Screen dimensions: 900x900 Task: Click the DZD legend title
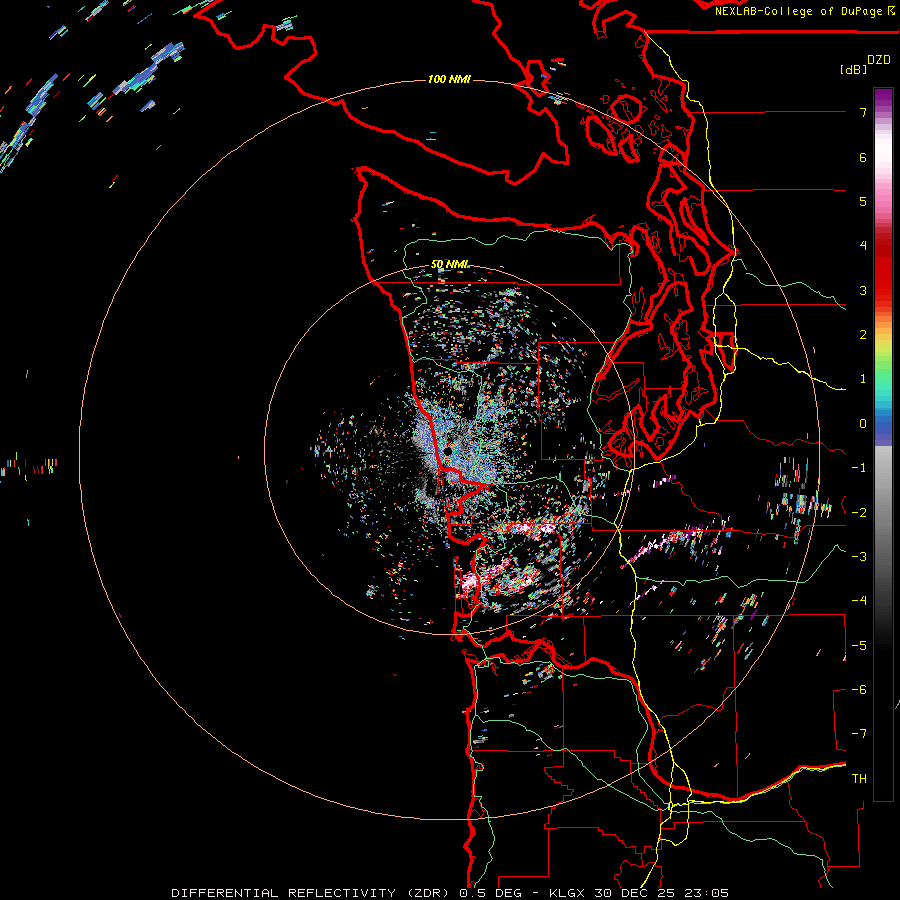(x=879, y=60)
